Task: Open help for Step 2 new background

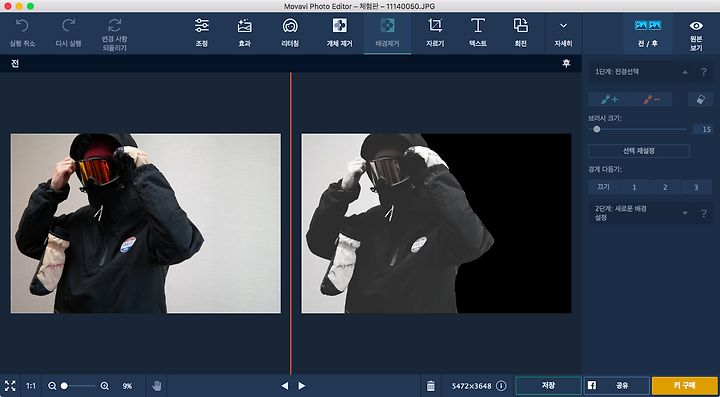Action: (703, 213)
